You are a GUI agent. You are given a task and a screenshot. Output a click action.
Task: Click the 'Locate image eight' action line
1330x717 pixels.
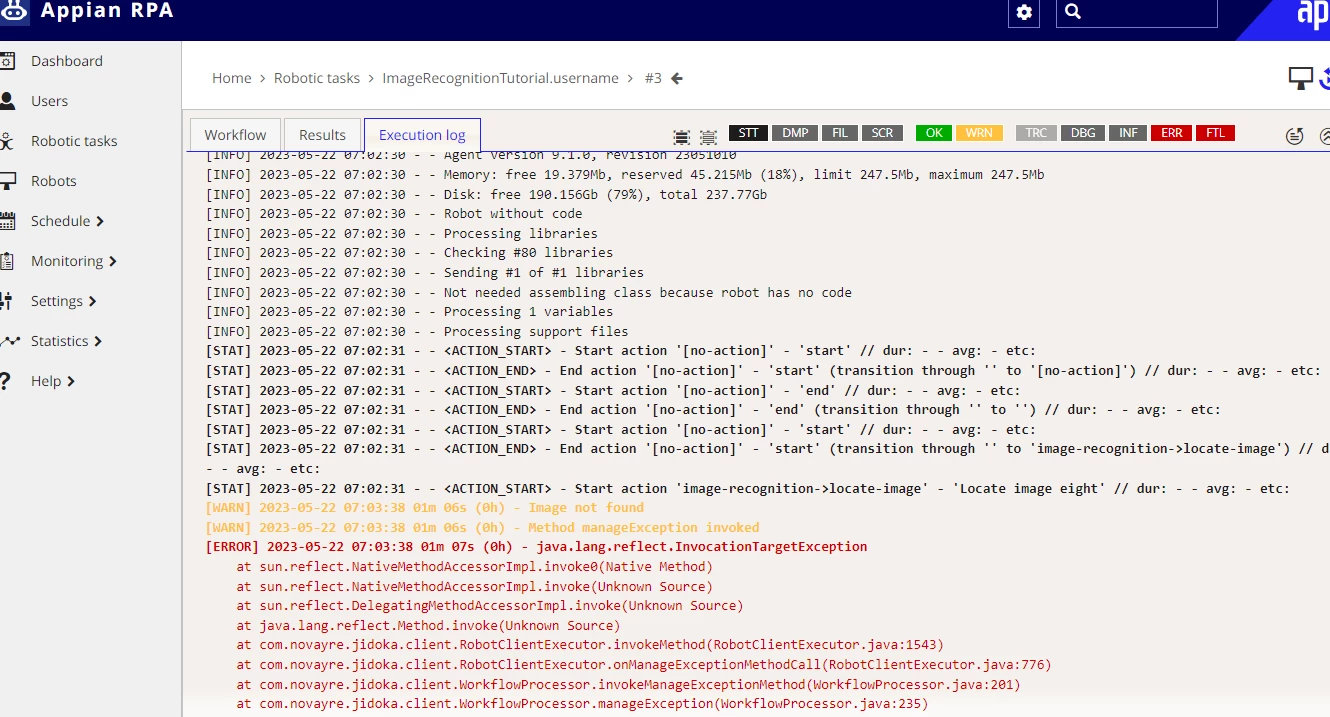pyautogui.click(x=748, y=489)
